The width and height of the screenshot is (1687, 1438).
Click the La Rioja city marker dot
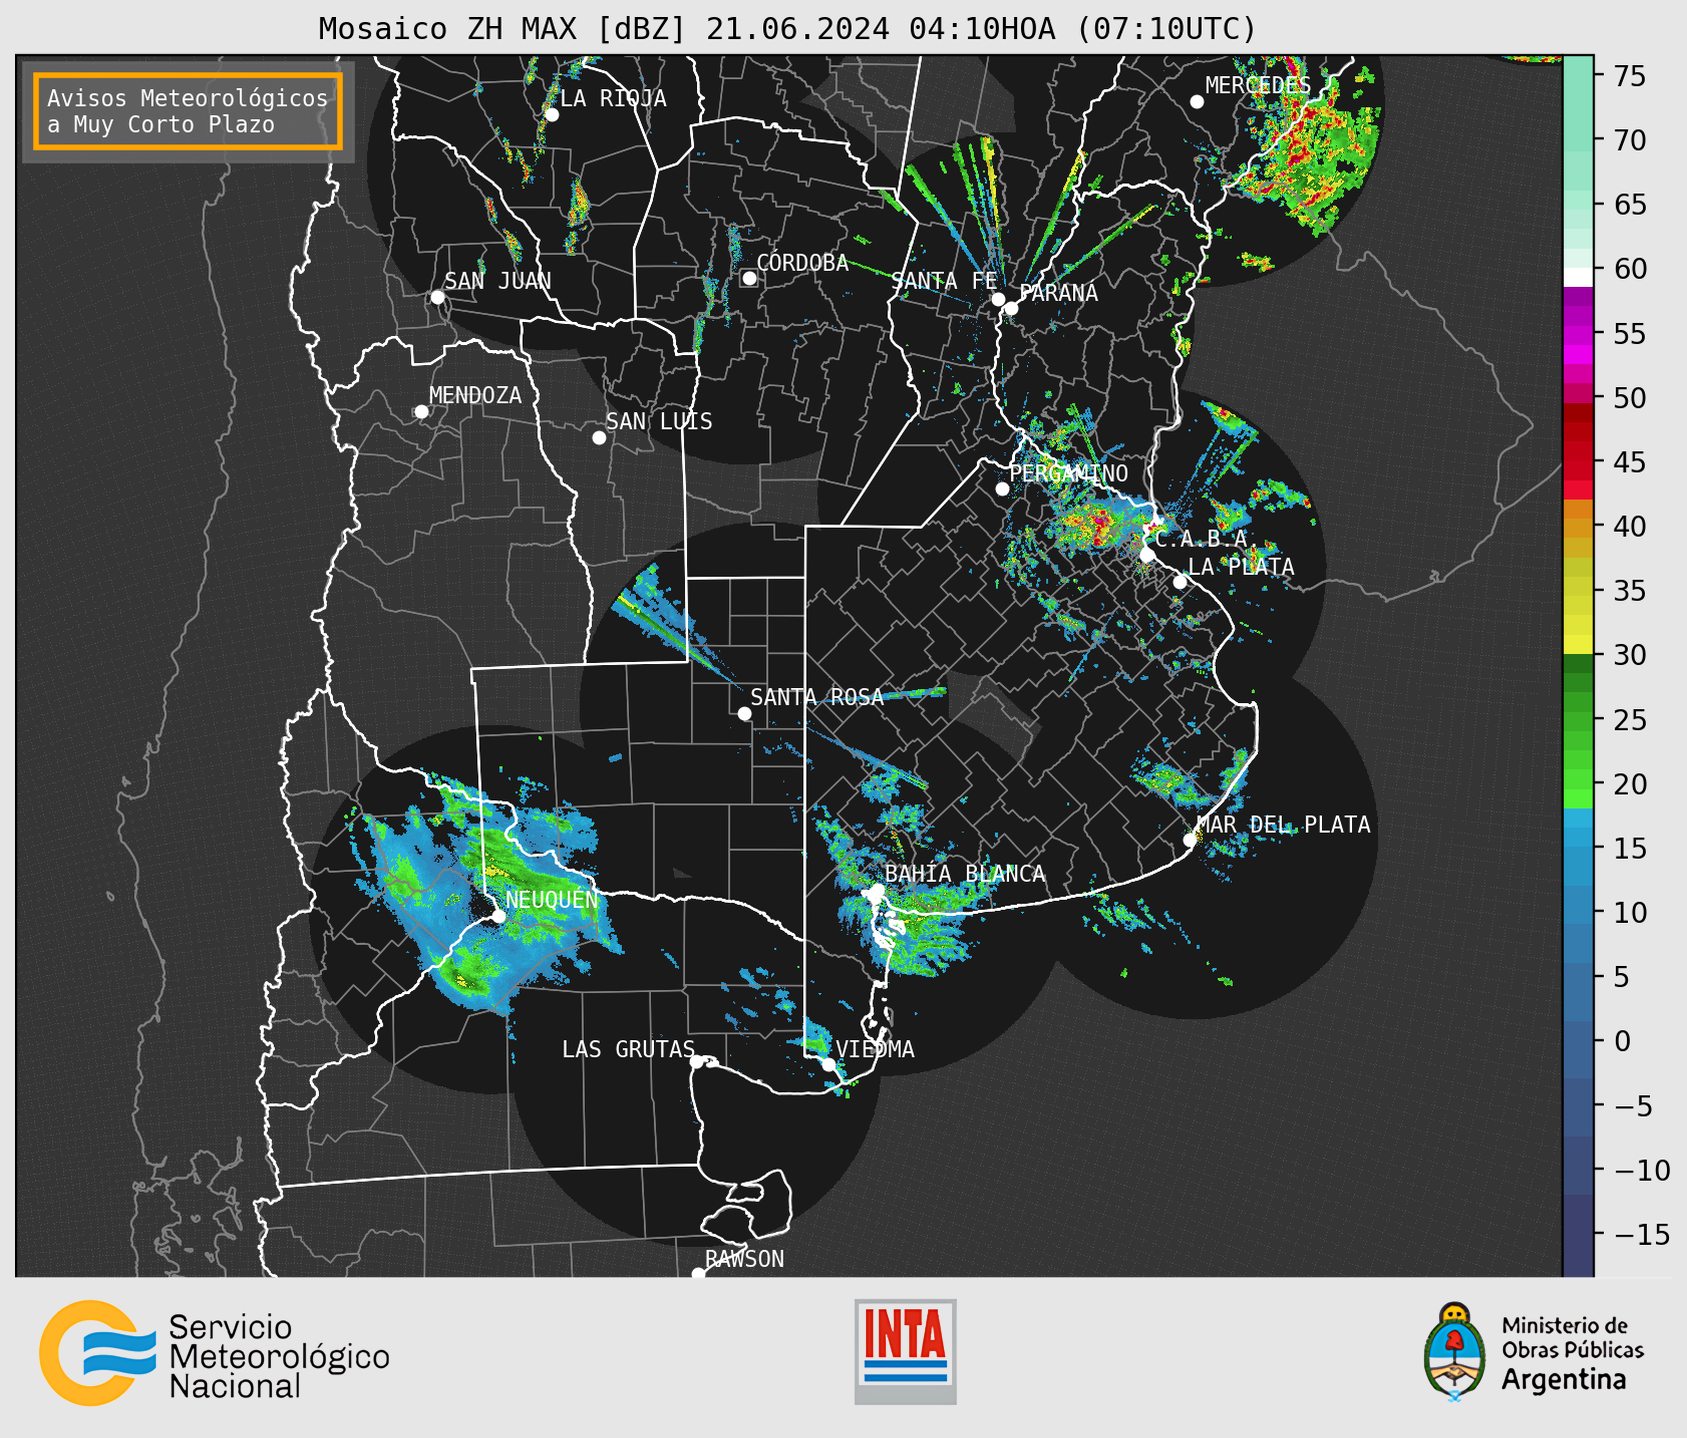tap(552, 115)
